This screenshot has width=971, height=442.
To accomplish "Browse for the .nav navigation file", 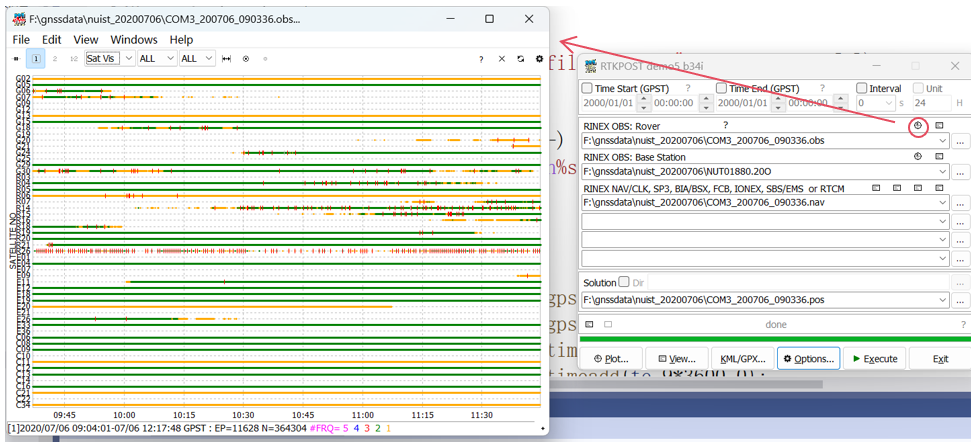I will click(960, 202).
